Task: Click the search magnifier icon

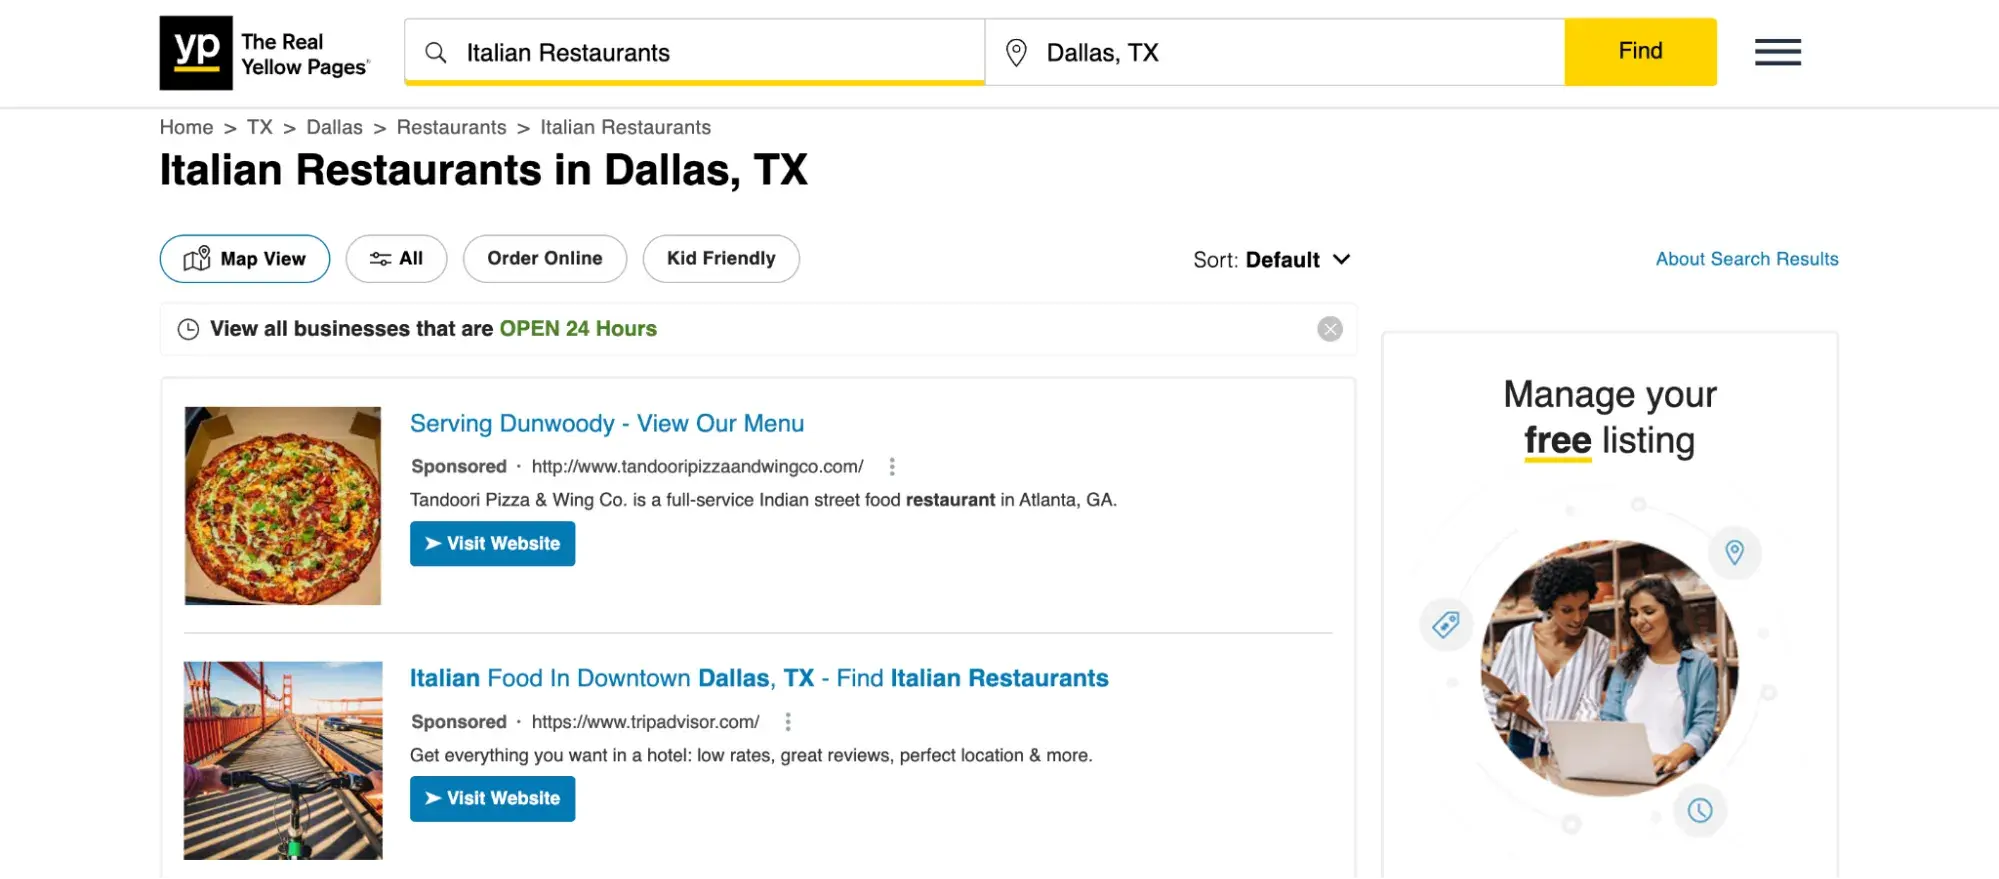Action: pos(436,53)
